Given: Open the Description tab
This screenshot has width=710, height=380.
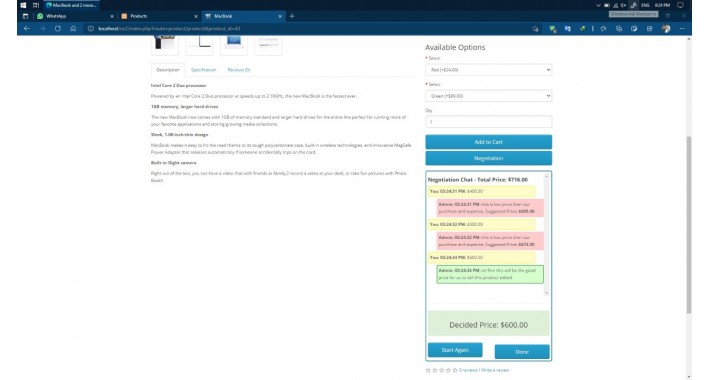Looking at the screenshot, I should click(x=168, y=70).
